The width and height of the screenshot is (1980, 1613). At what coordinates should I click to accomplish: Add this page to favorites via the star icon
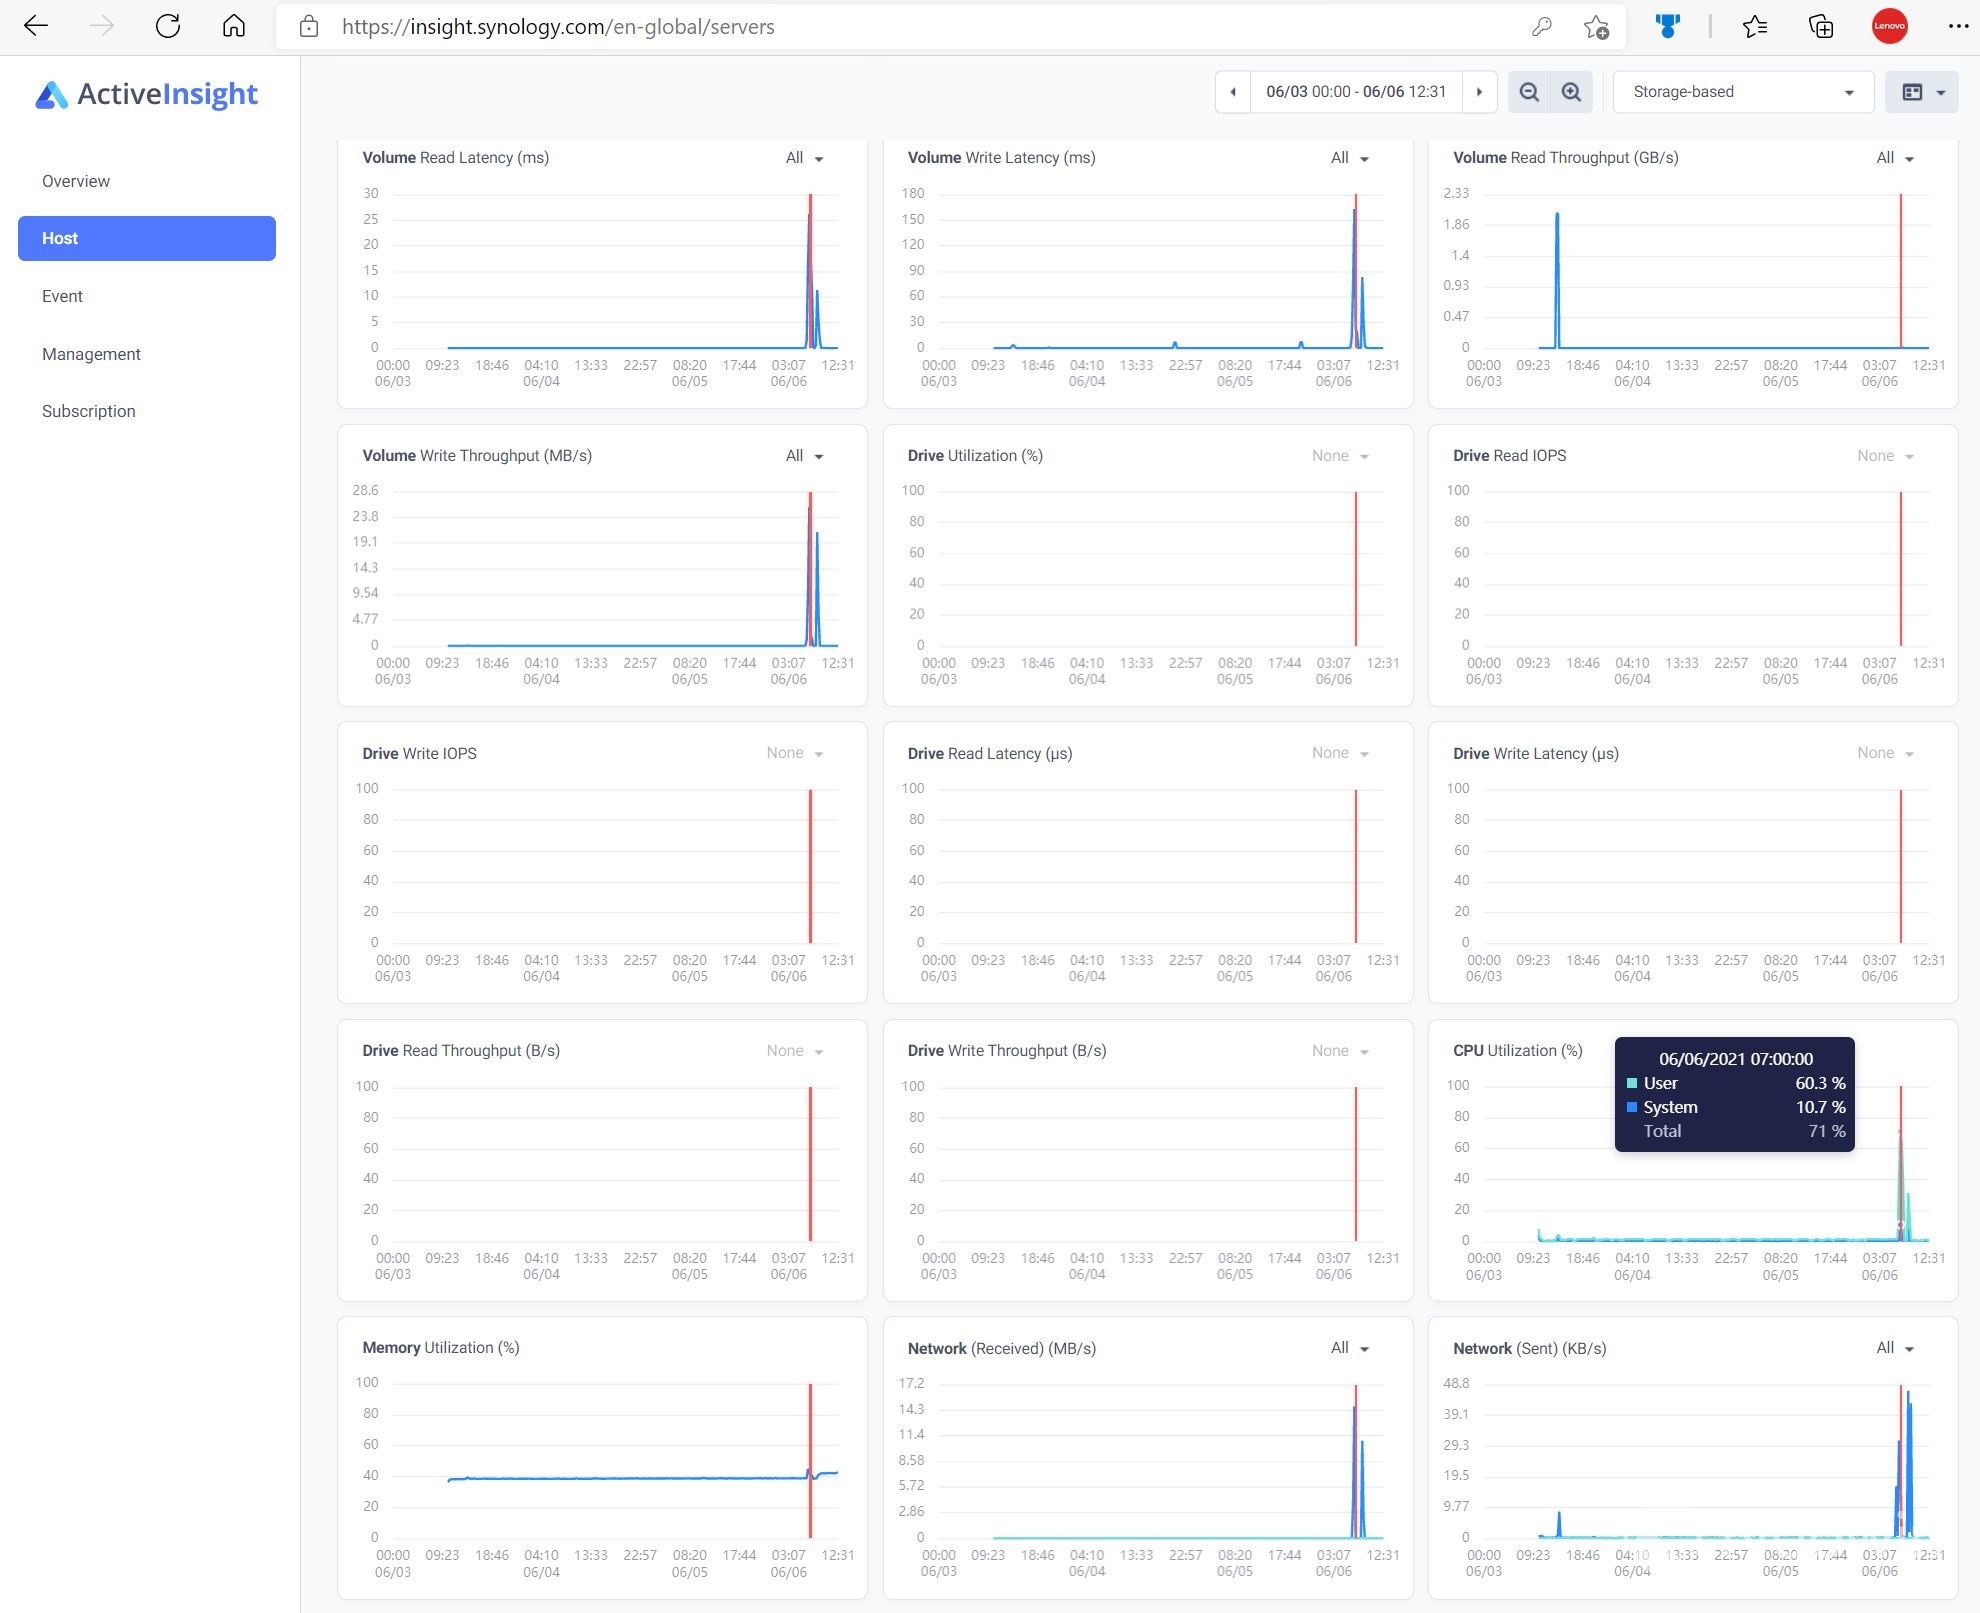(x=1595, y=26)
